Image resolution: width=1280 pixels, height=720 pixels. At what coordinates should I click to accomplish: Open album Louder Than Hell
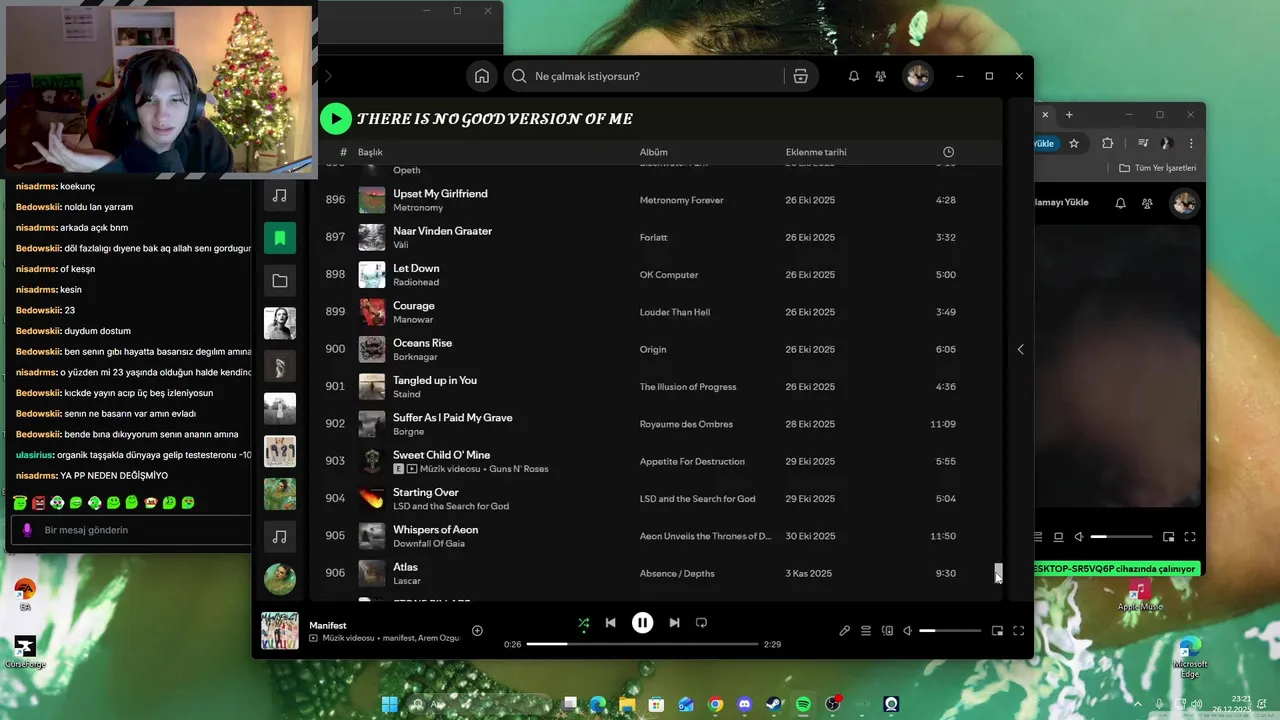point(675,312)
